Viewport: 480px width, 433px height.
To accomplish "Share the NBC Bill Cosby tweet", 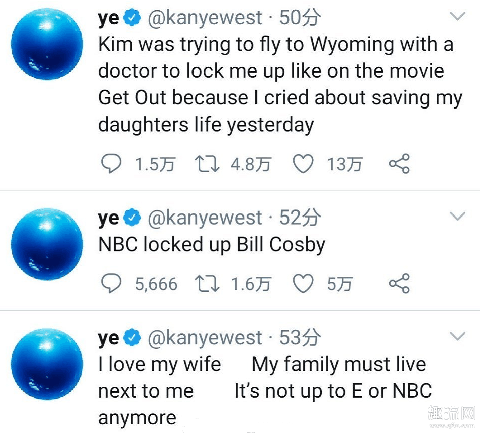I will (399, 284).
